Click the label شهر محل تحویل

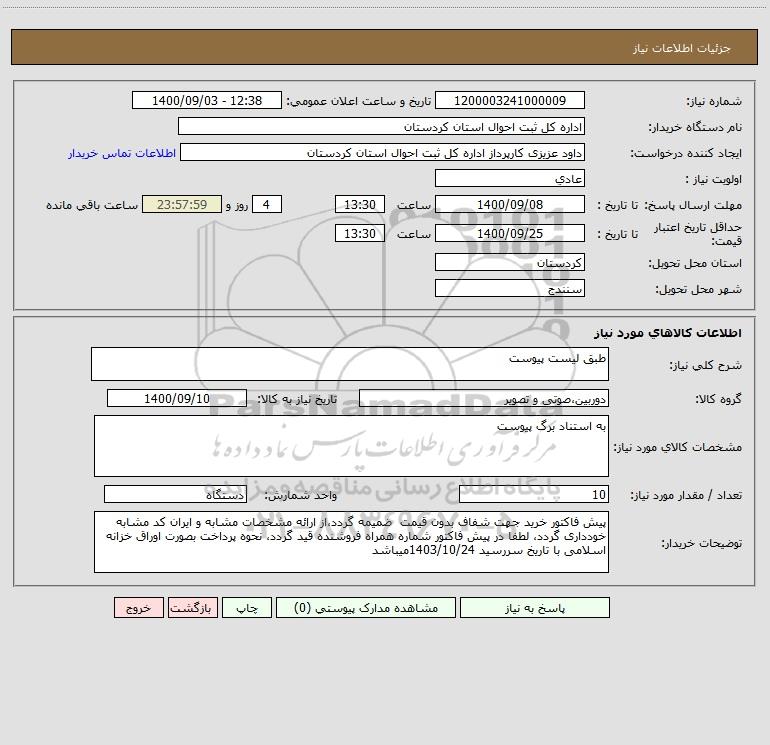point(699,289)
